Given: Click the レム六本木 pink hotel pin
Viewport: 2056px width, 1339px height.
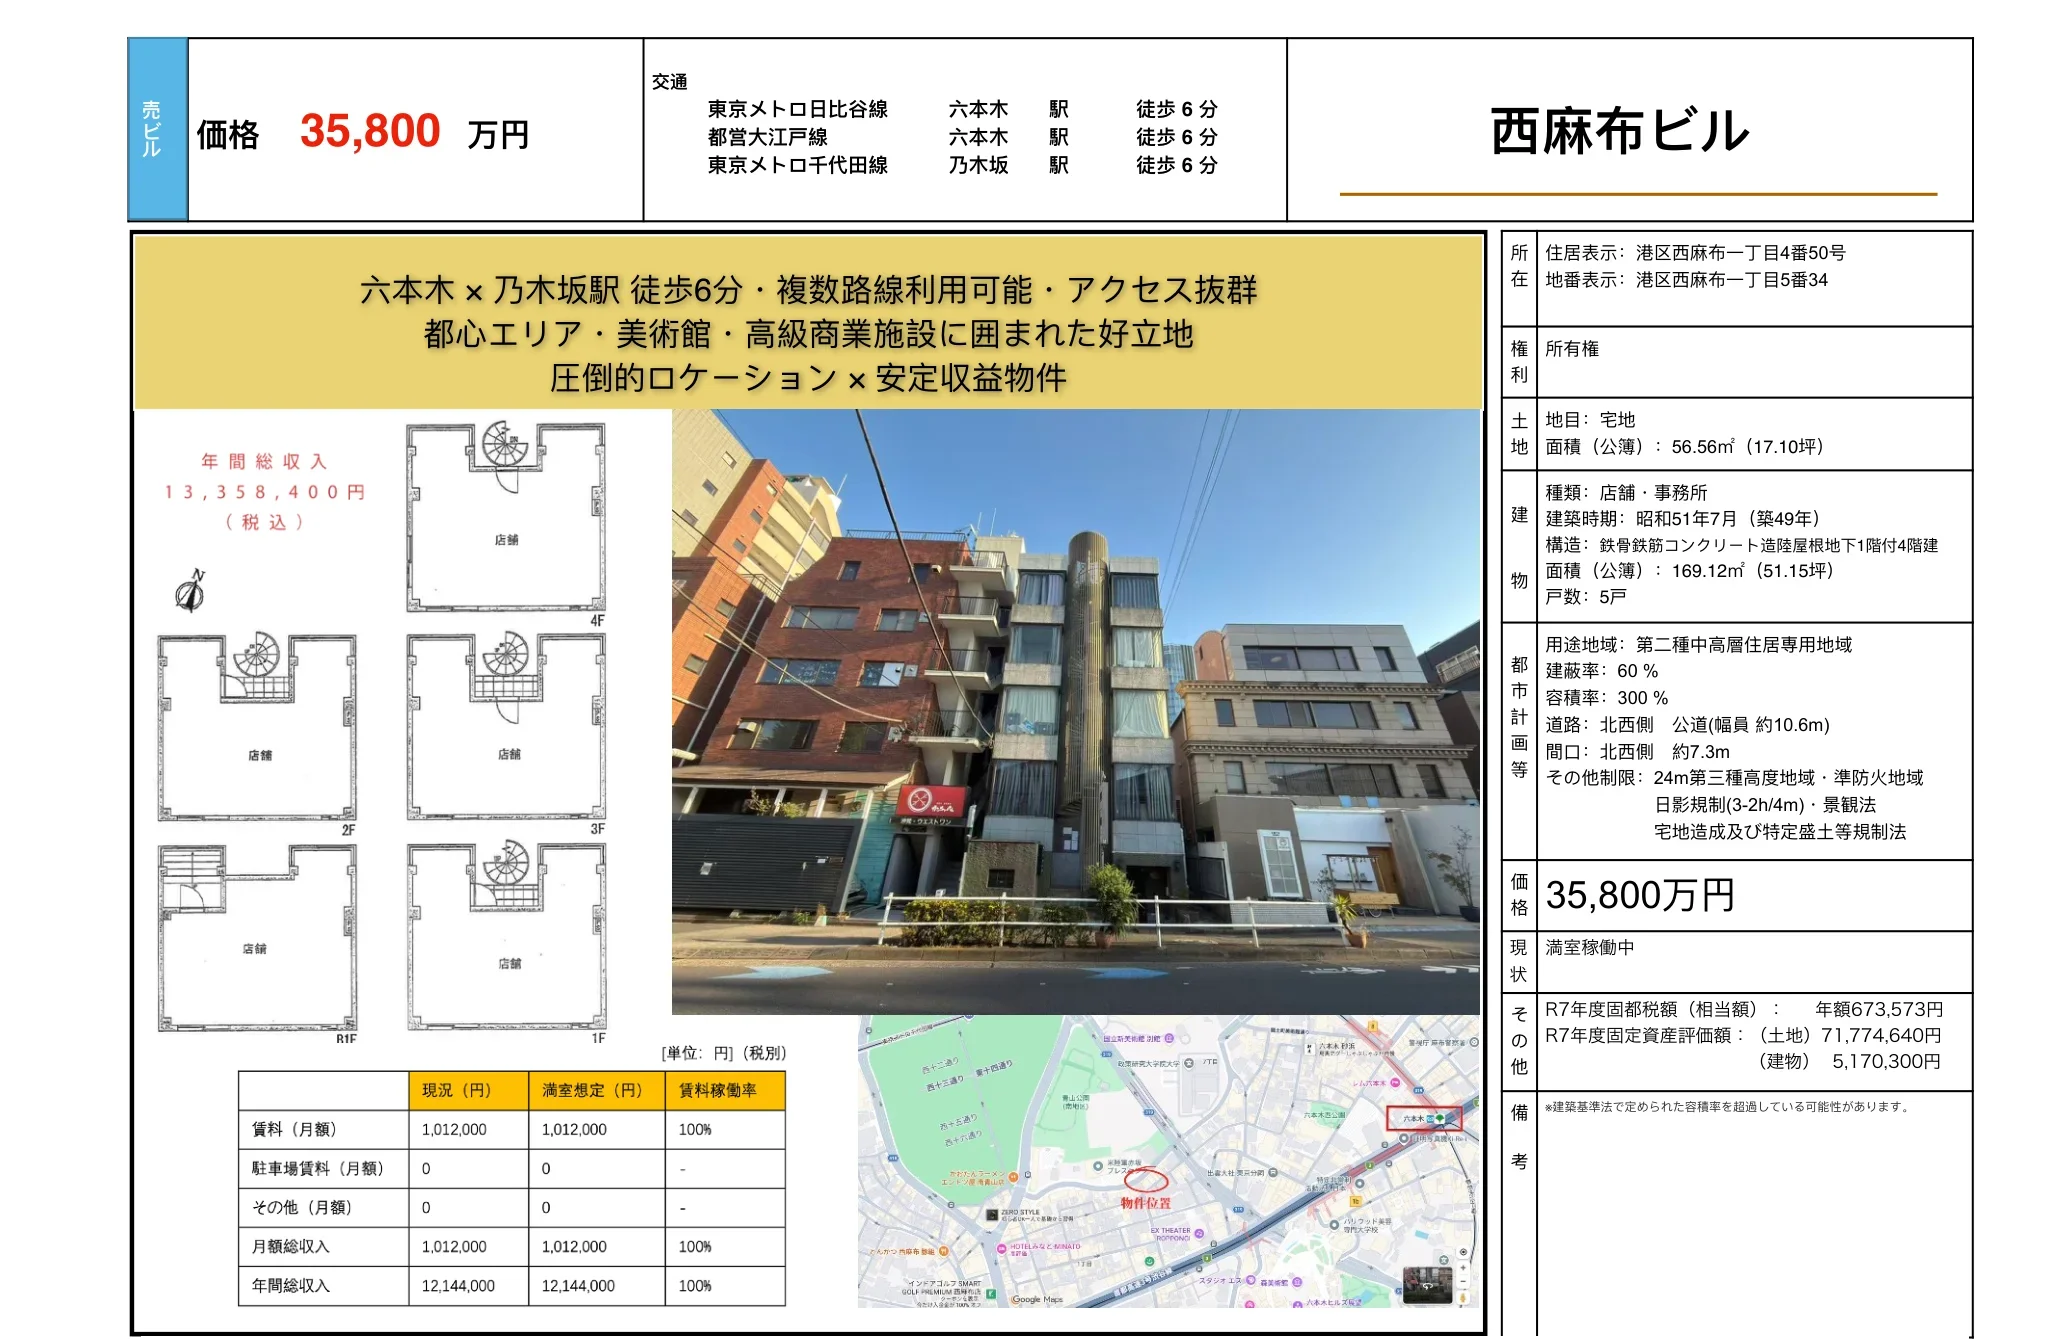Looking at the screenshot, I should [1394, 1083].
